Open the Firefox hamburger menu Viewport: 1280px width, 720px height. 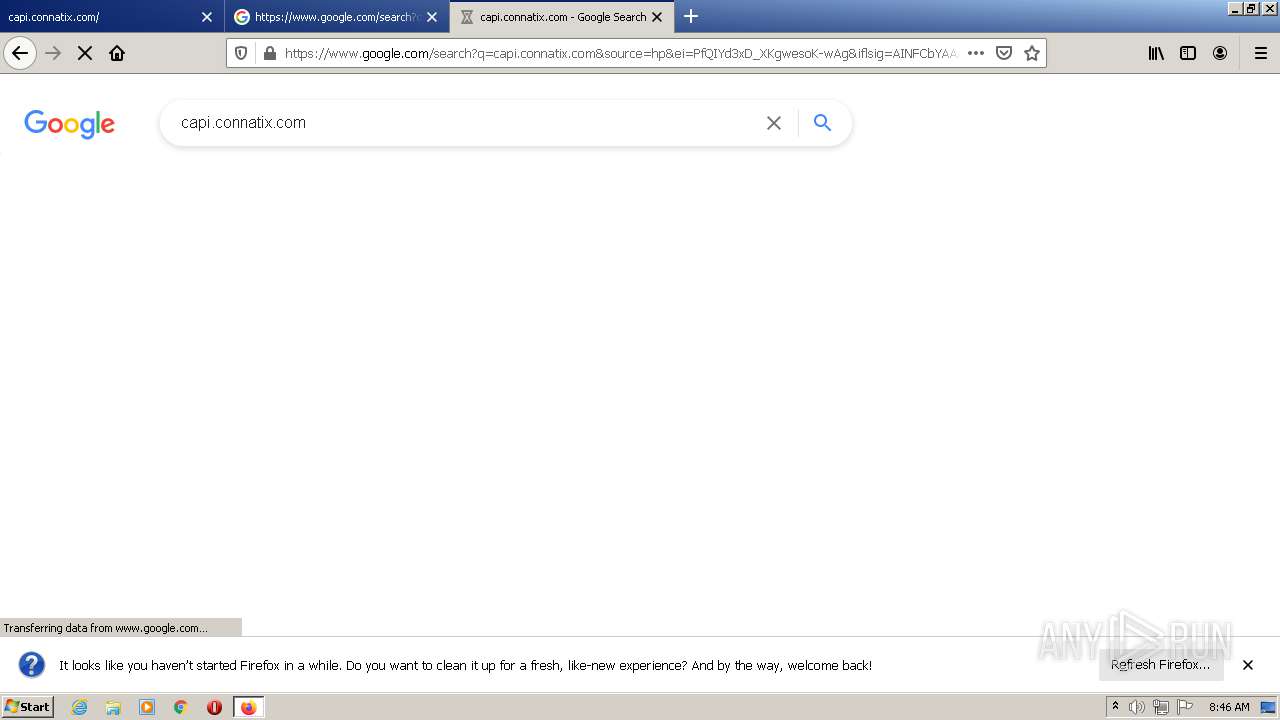(x=1261, y=53)
